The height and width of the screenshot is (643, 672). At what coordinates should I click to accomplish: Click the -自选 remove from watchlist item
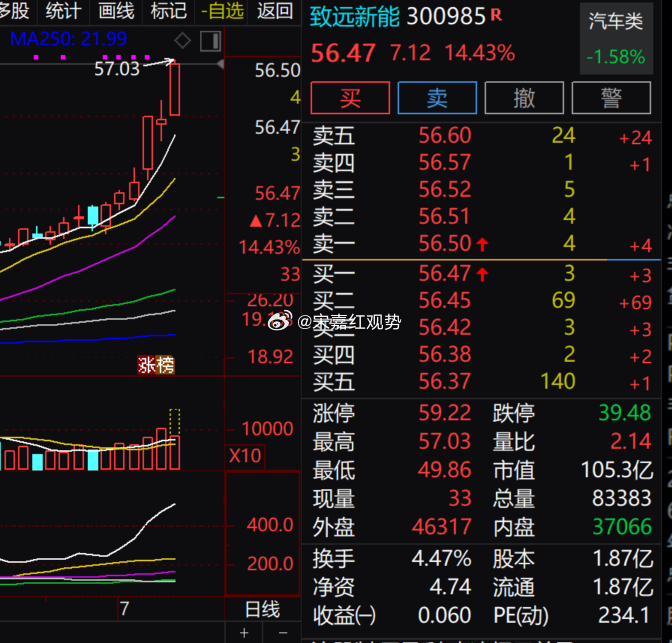point(222,11)
